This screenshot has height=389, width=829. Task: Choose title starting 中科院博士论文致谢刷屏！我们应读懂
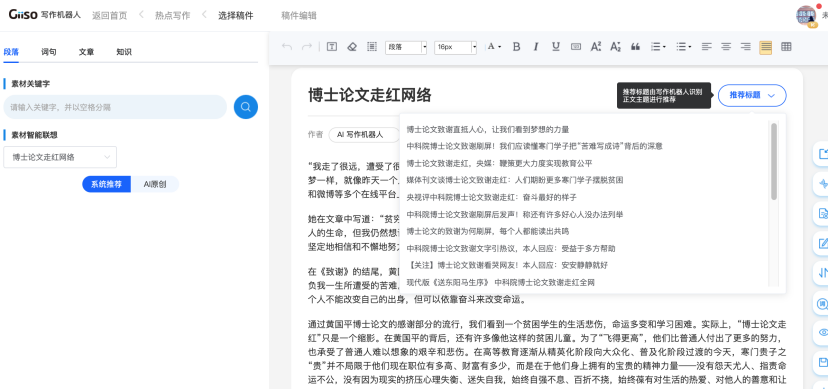[x=534, y=146]
